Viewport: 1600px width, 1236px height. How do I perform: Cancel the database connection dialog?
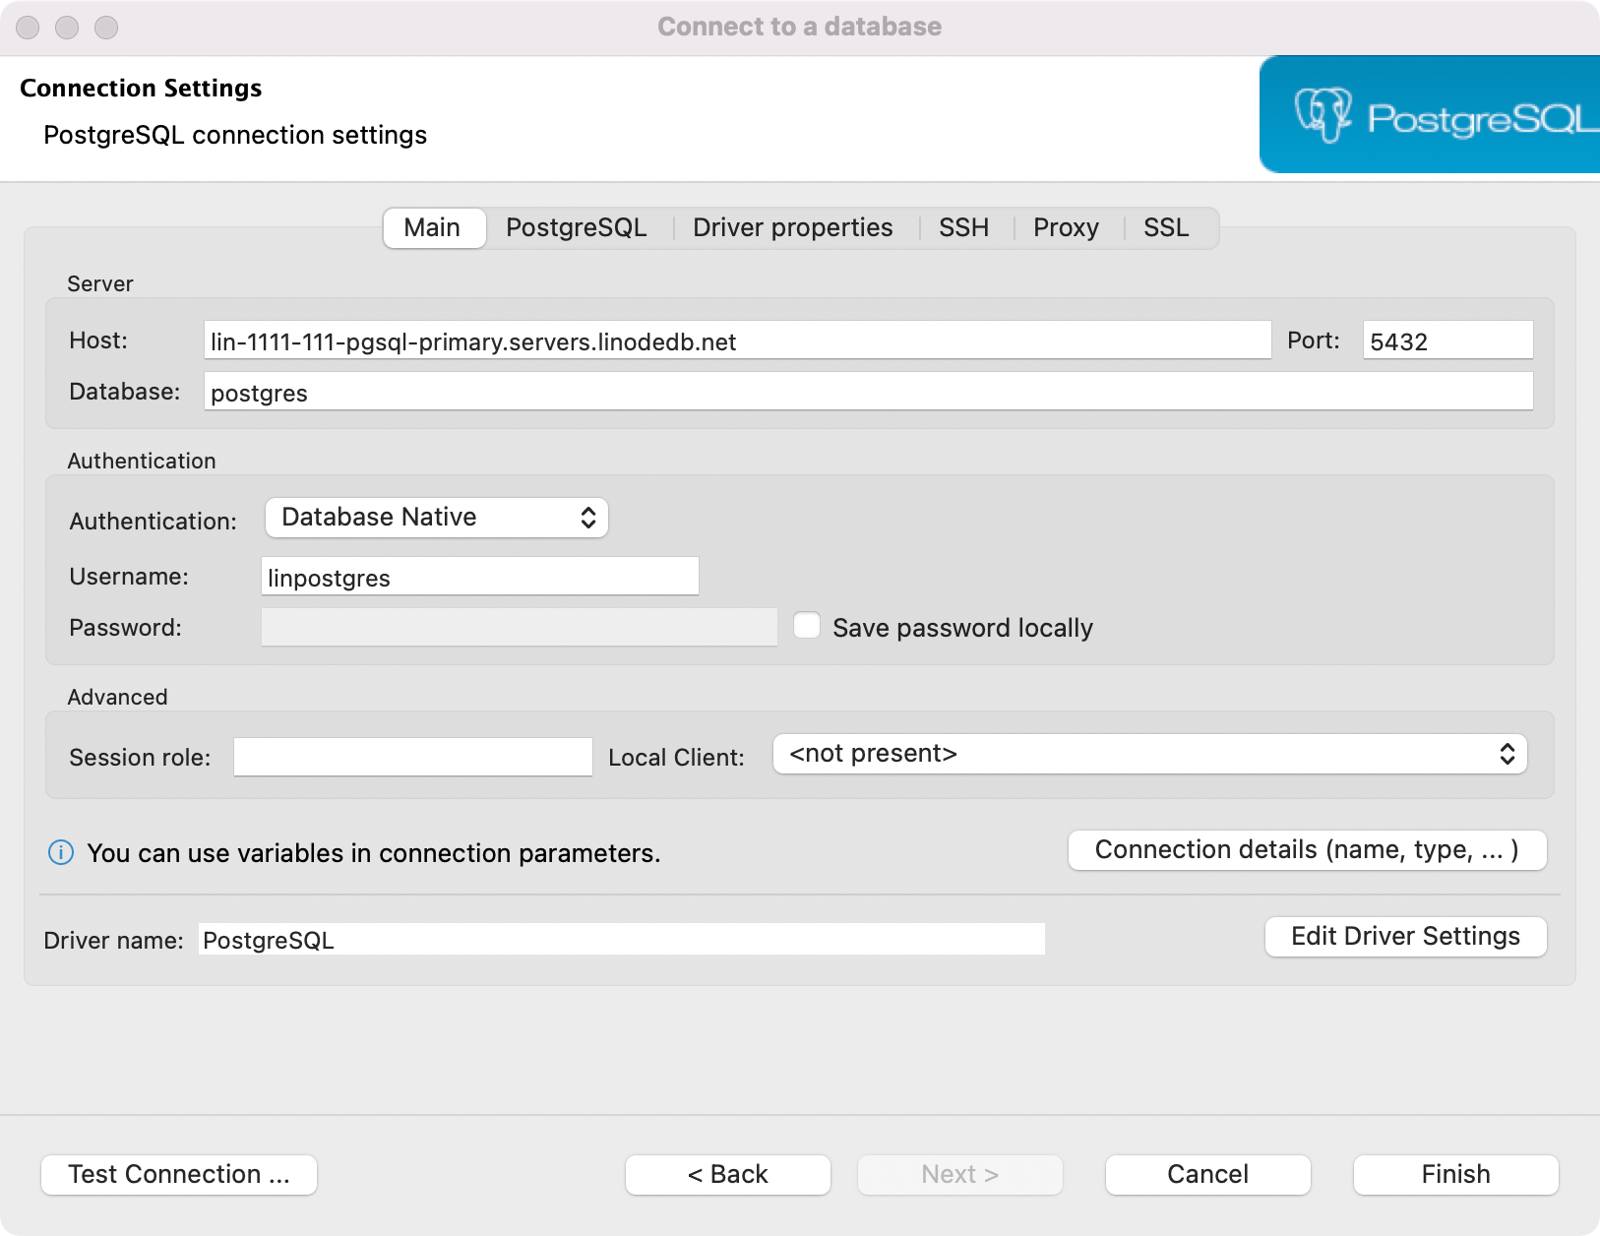[1206, 1174]
